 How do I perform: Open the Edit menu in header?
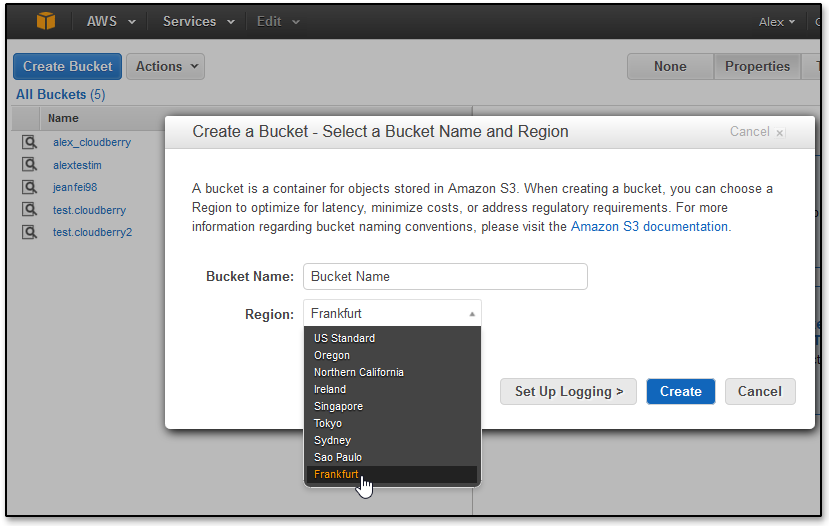[x=277, y=21]
